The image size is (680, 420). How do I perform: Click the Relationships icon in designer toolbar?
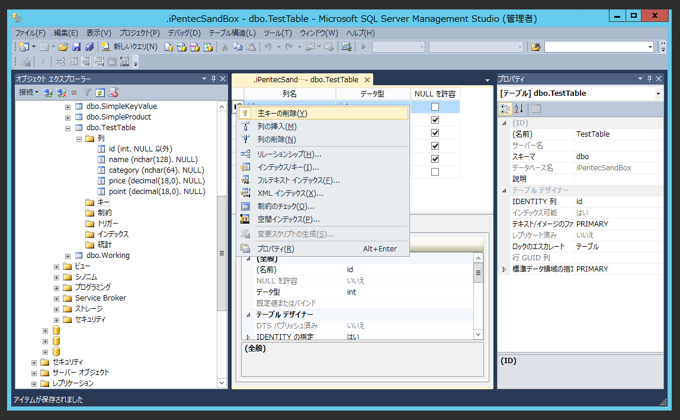point(60,62)
